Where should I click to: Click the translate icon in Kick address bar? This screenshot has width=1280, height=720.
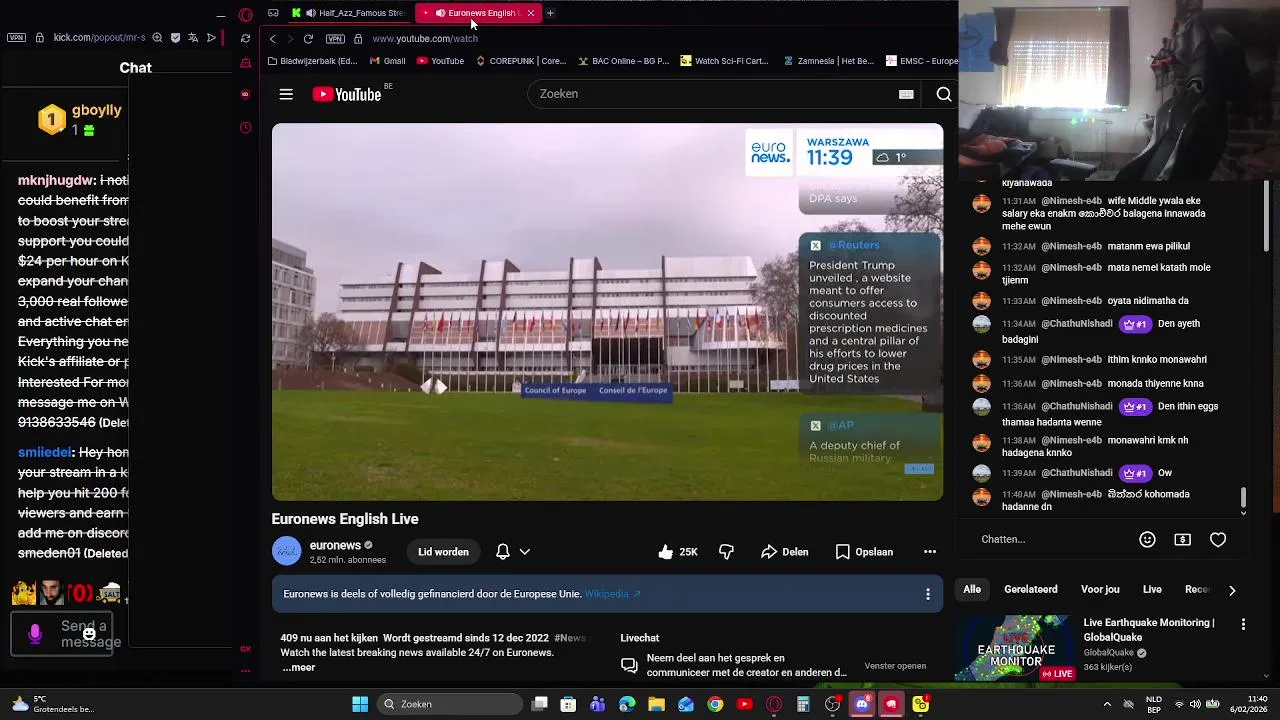coord(193,38)
